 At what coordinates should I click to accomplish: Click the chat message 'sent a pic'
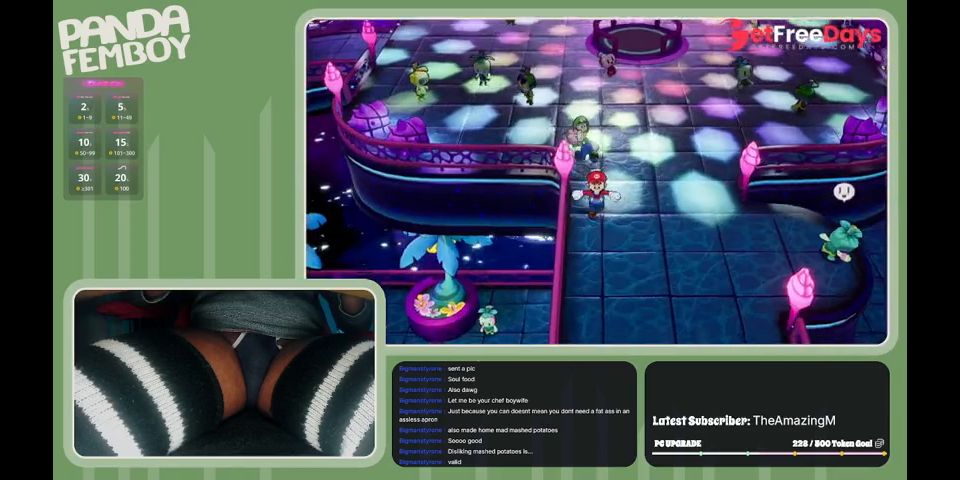462,369
